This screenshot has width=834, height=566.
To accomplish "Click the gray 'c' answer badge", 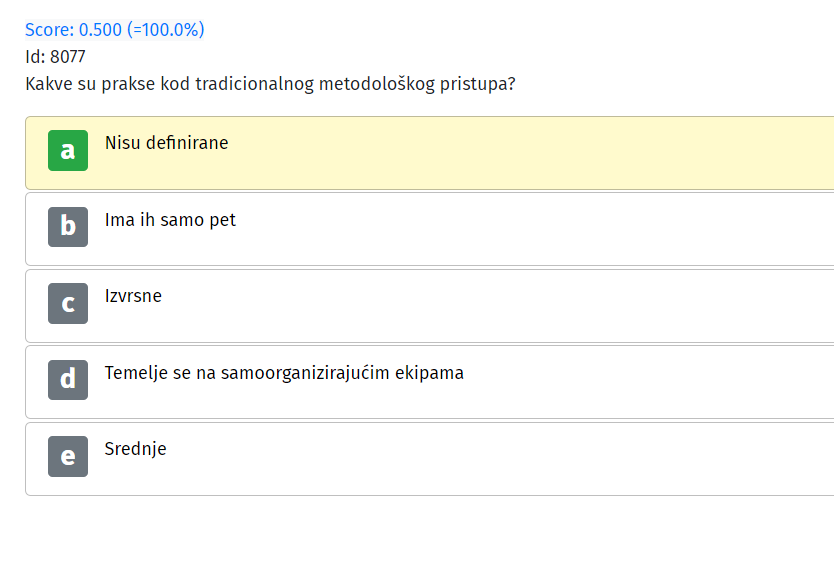I will (x=68, y=303).
